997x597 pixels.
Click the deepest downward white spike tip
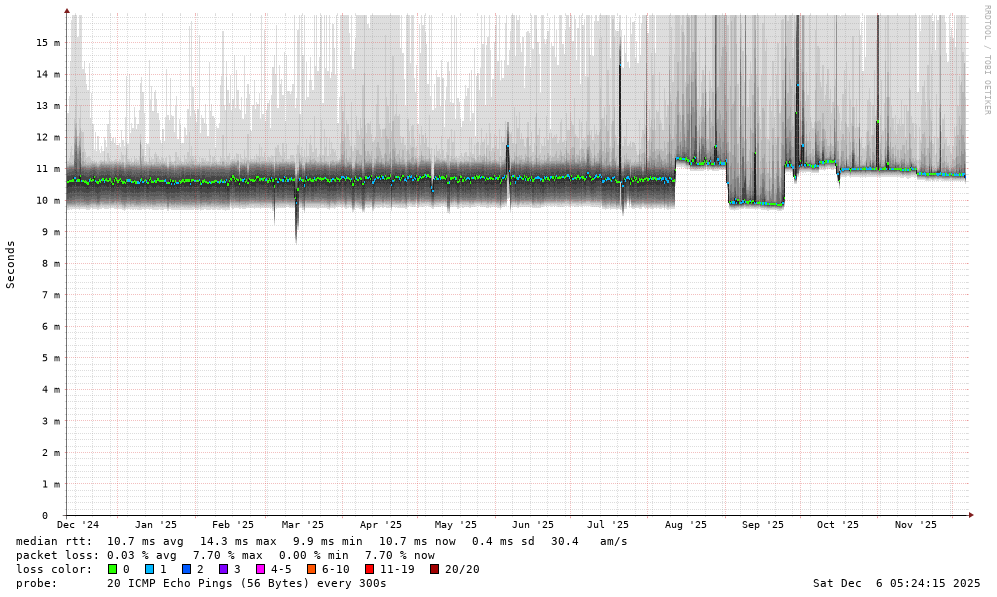tap(296, 242)
